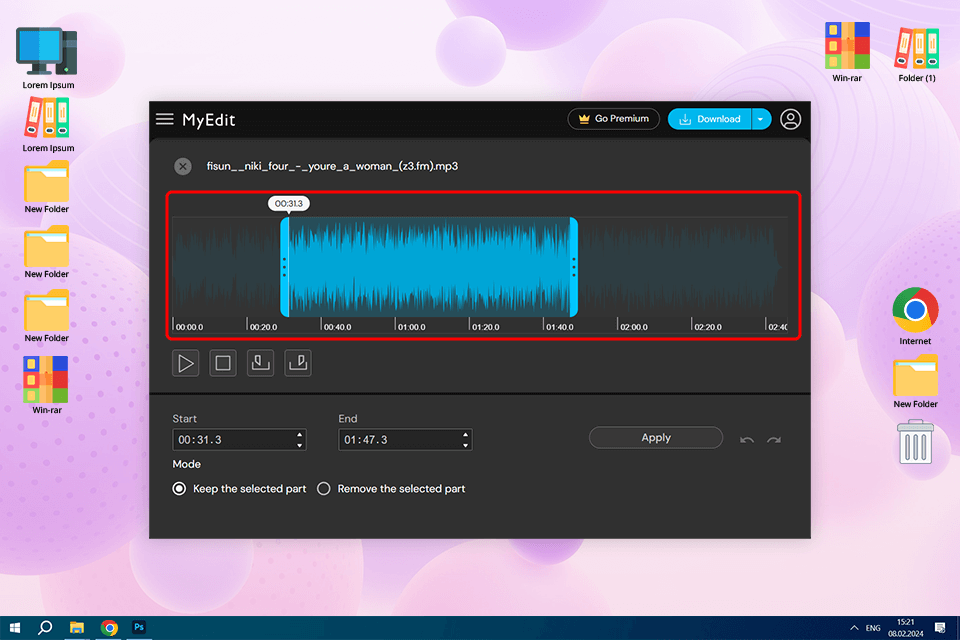Click the undo arrow next to Apply
This screenshot has height=640, width=960.
(x=746, y=440)
